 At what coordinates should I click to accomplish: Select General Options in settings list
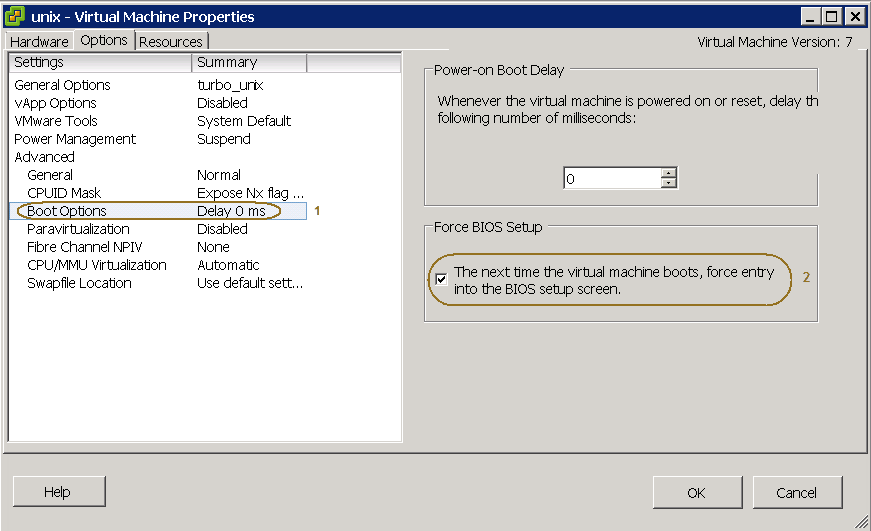[x=62, y=85]
